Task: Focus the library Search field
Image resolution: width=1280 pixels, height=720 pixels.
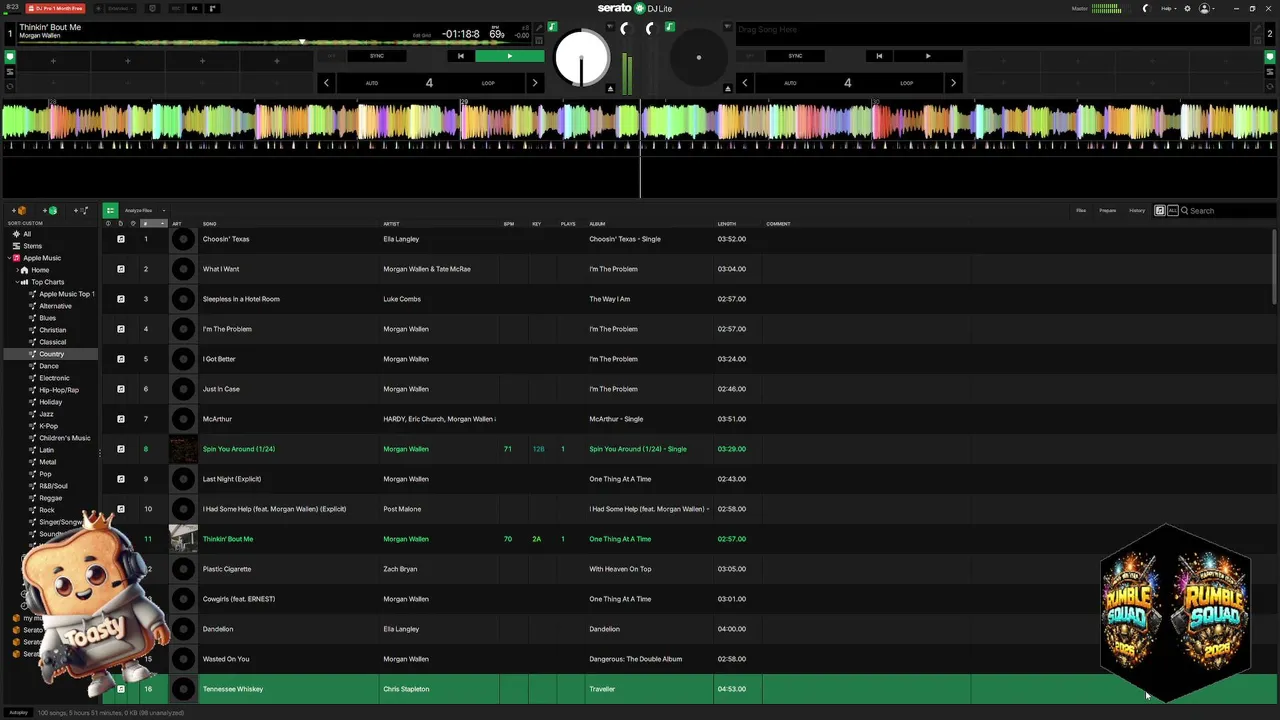Action: click(1228, 211)
